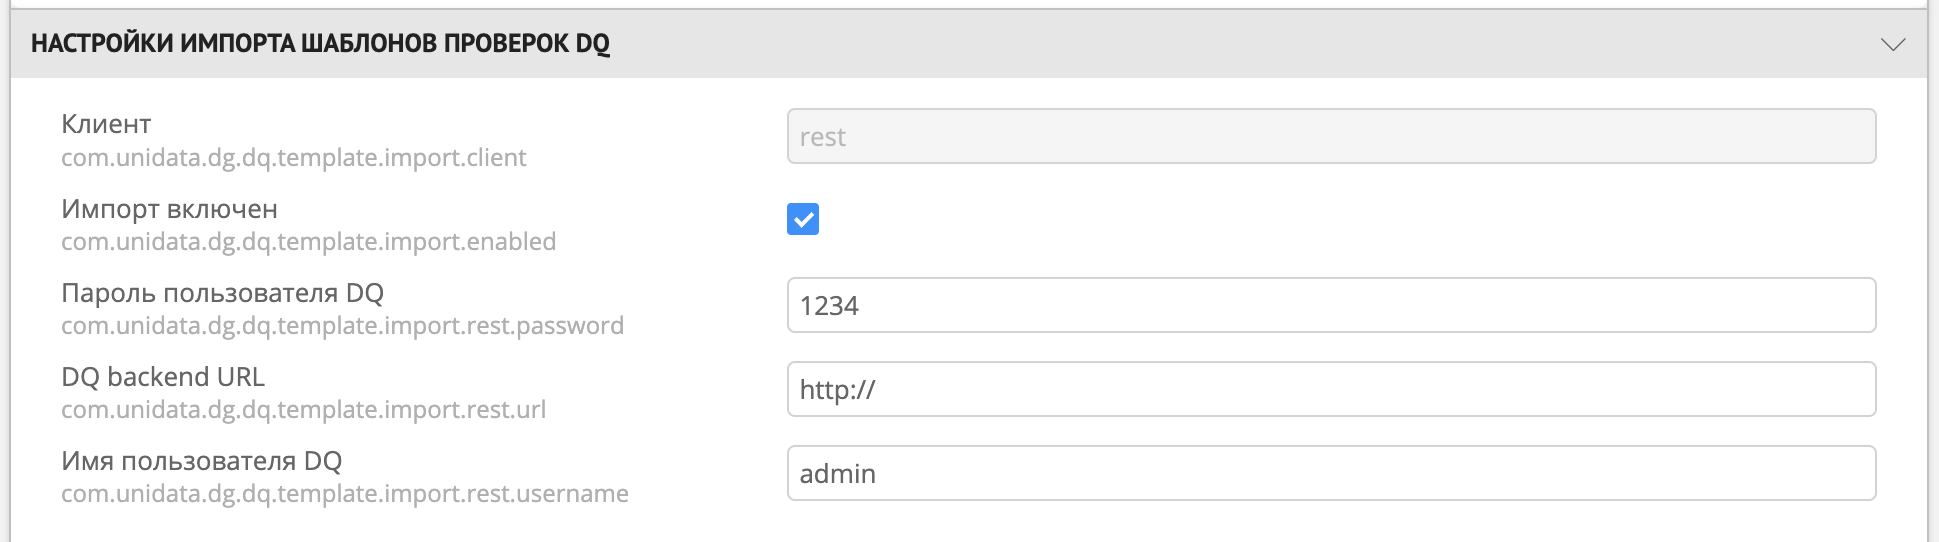Click the DQ backend URL label
This screenshot has width=1939, height=542.
[163, 377]
